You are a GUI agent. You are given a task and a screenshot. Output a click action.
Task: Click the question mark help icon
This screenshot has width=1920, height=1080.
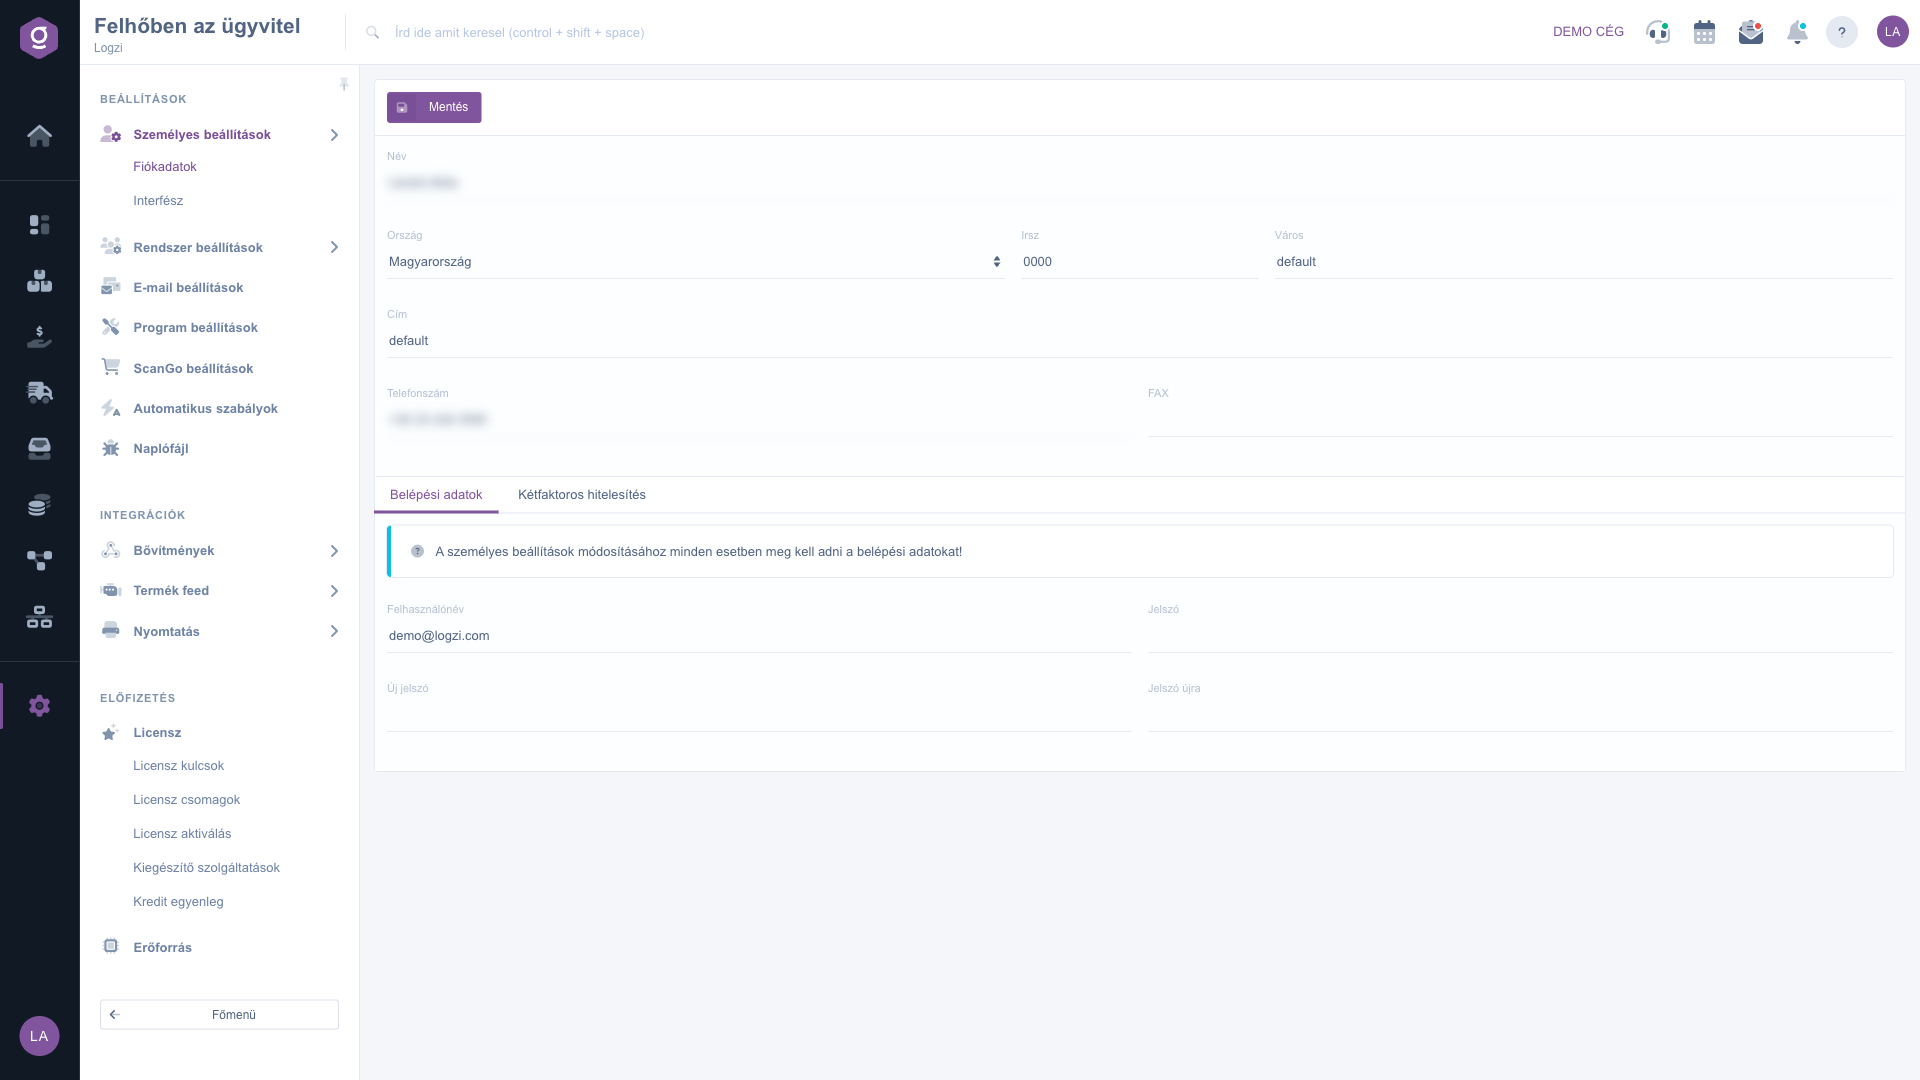(1842, 32)
